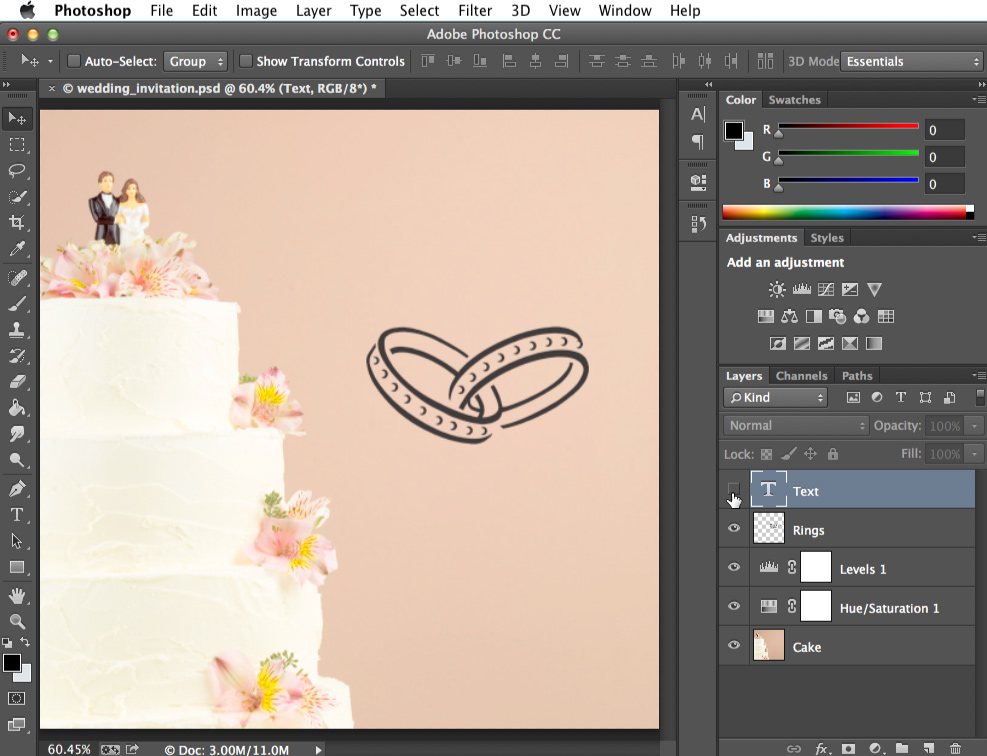This screenshot has height=756, width=987.
Task: Switch to the Channels tab
Action: [x=801, y=375]
